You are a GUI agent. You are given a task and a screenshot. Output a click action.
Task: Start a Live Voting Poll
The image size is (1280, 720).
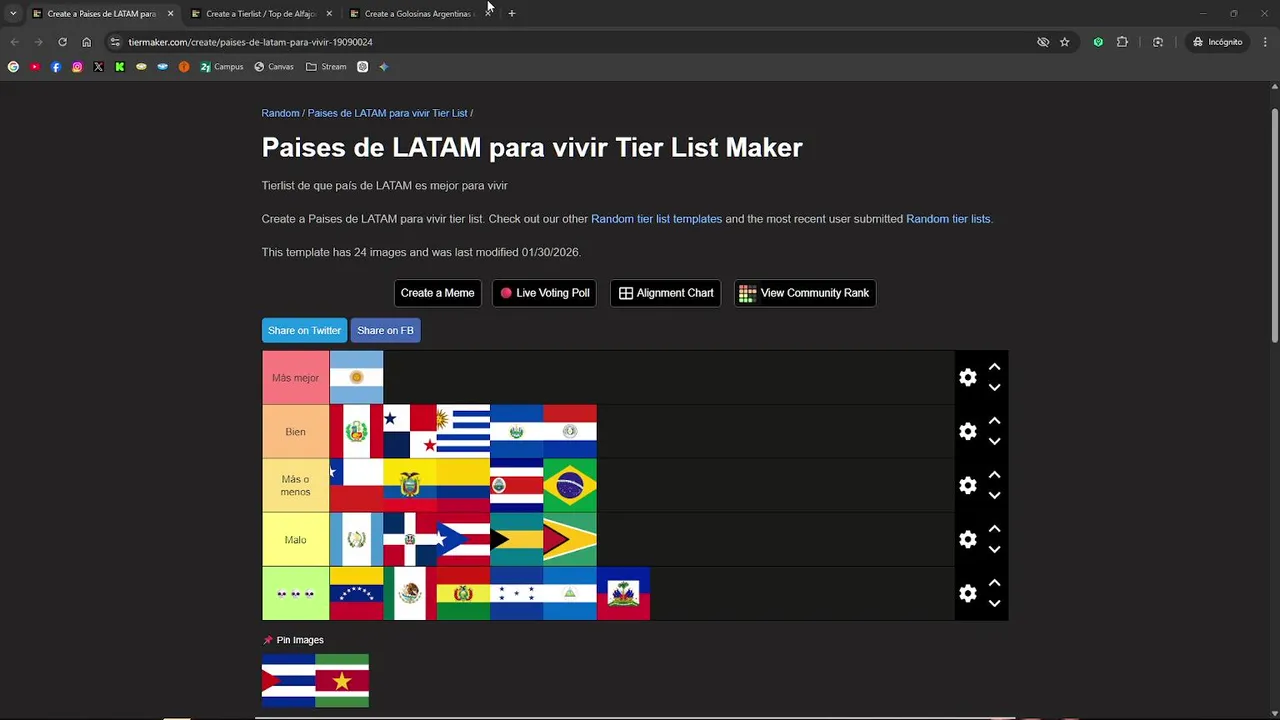pos(544,293)
